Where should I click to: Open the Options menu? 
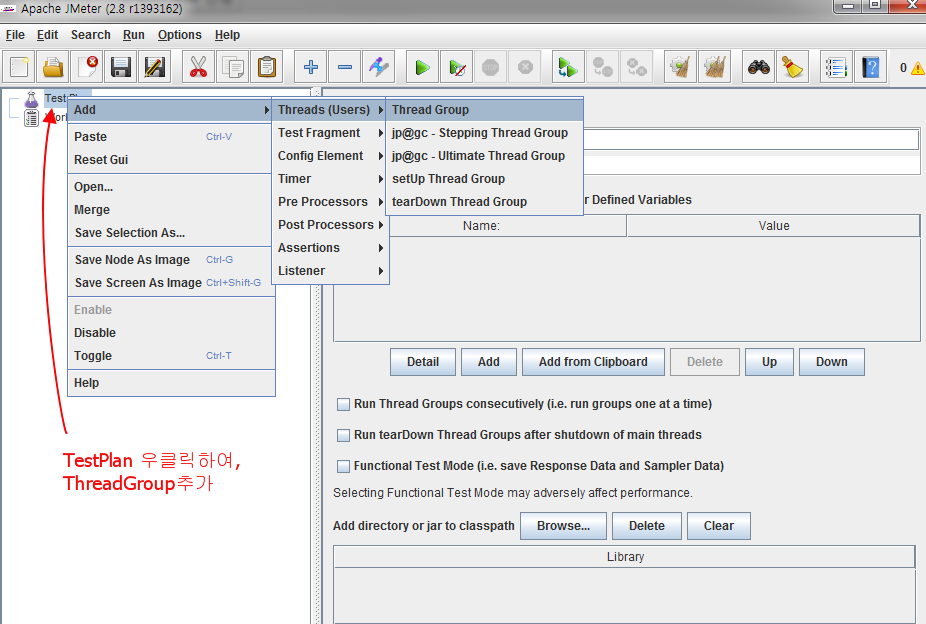pos(180,35)
